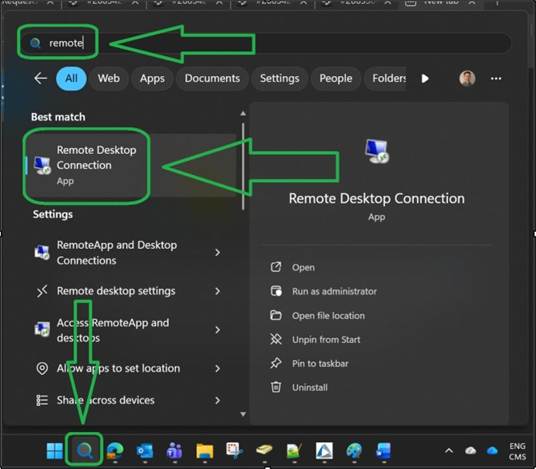Image resolution: width=536 pixels, height=469 pixels.
Task: Click Pin to taskbar option
Action: (320, 363)
